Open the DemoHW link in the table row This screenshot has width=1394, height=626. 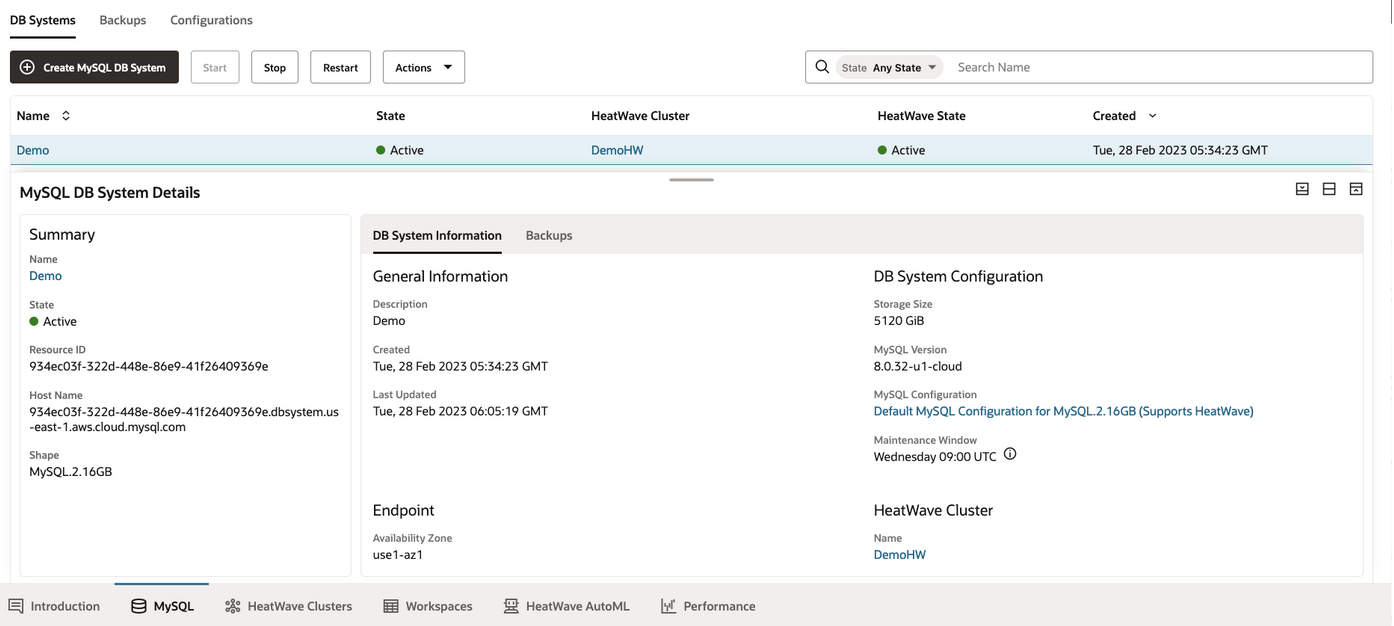pyautogui.click(x=617, y=151)
